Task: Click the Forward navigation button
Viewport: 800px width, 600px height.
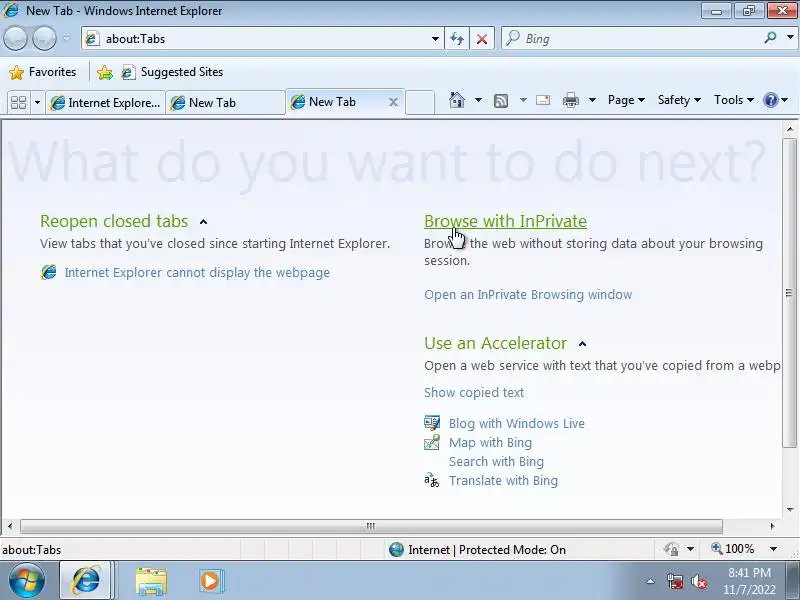Action: [44, 38]
